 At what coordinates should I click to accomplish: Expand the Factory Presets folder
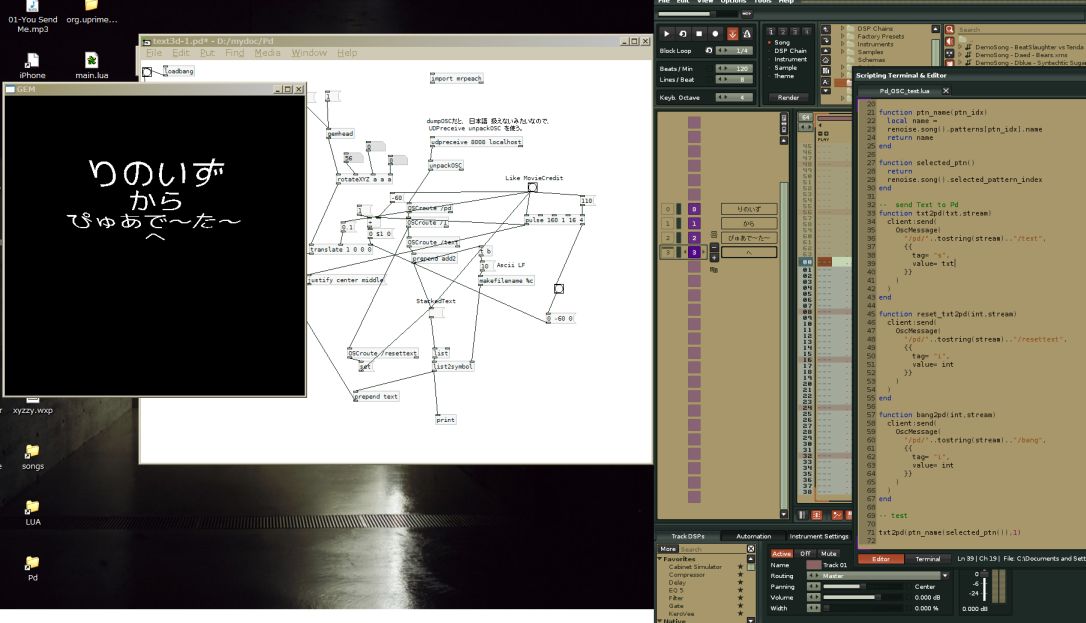click(x=843, y=37)
